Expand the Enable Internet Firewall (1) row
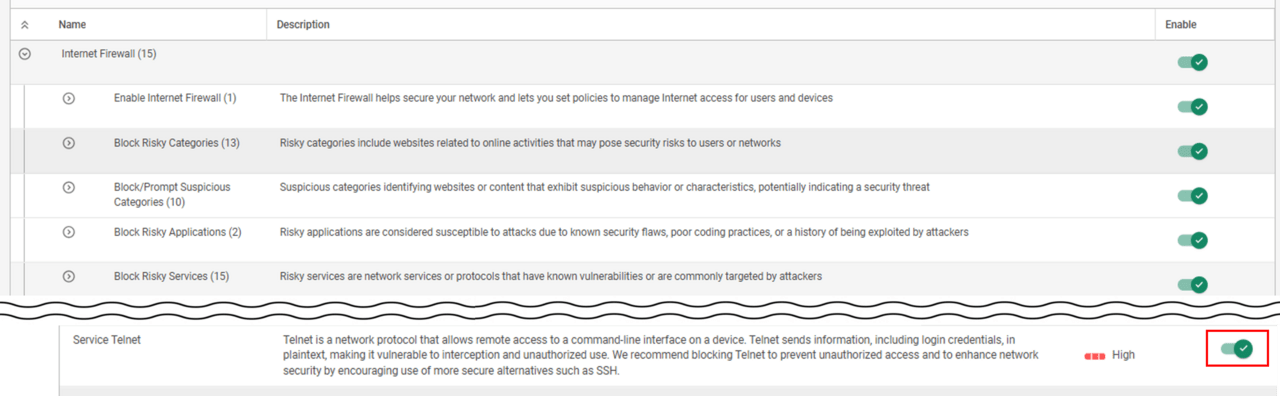The width and height of the screenshot is (1280, 396). (69, 98)
